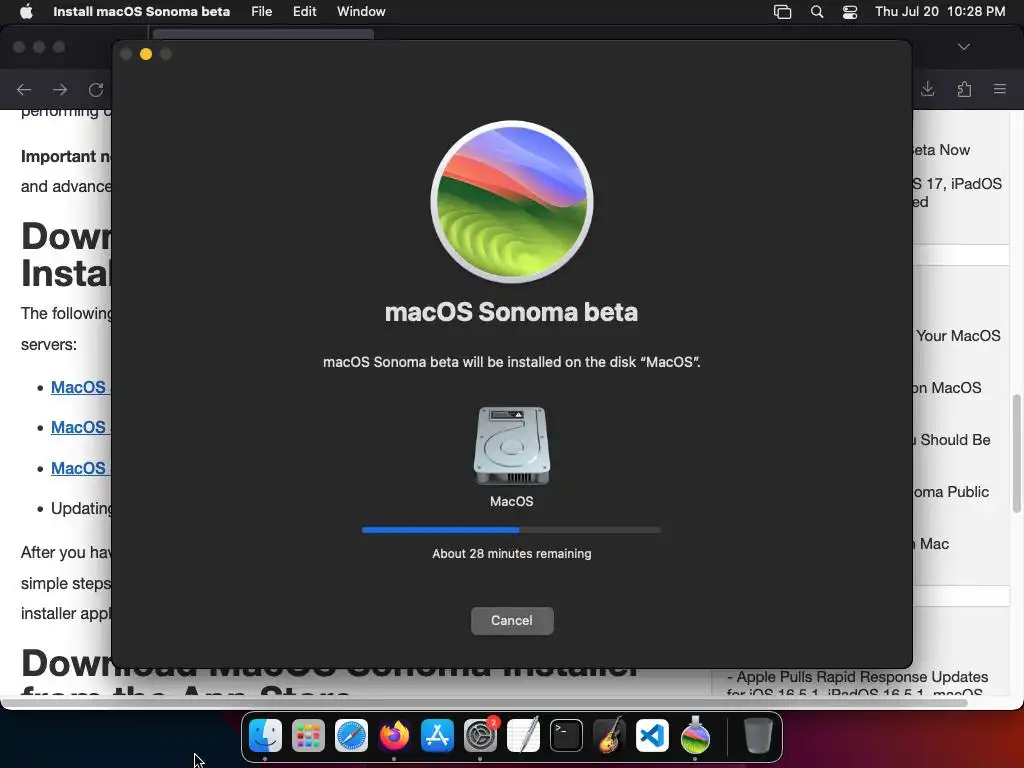Image resolution: width=1024 pixels, height=768 pixels.
Task: Click the macOS Sonoma wallpaper logo
Action: tap(512, 202)
